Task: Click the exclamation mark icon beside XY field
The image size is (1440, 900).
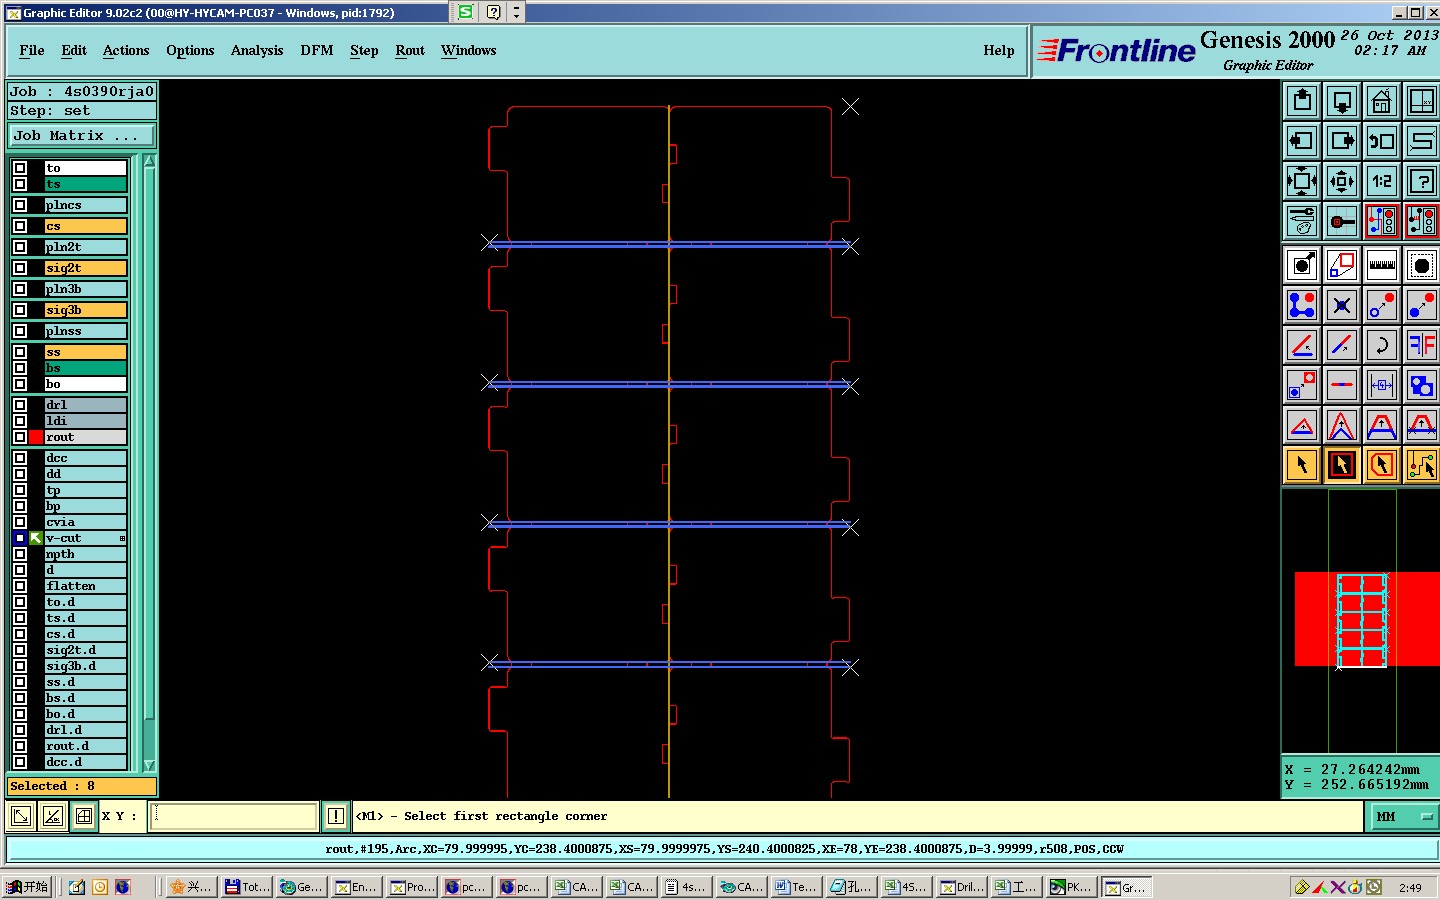Action: coord(336,816)
